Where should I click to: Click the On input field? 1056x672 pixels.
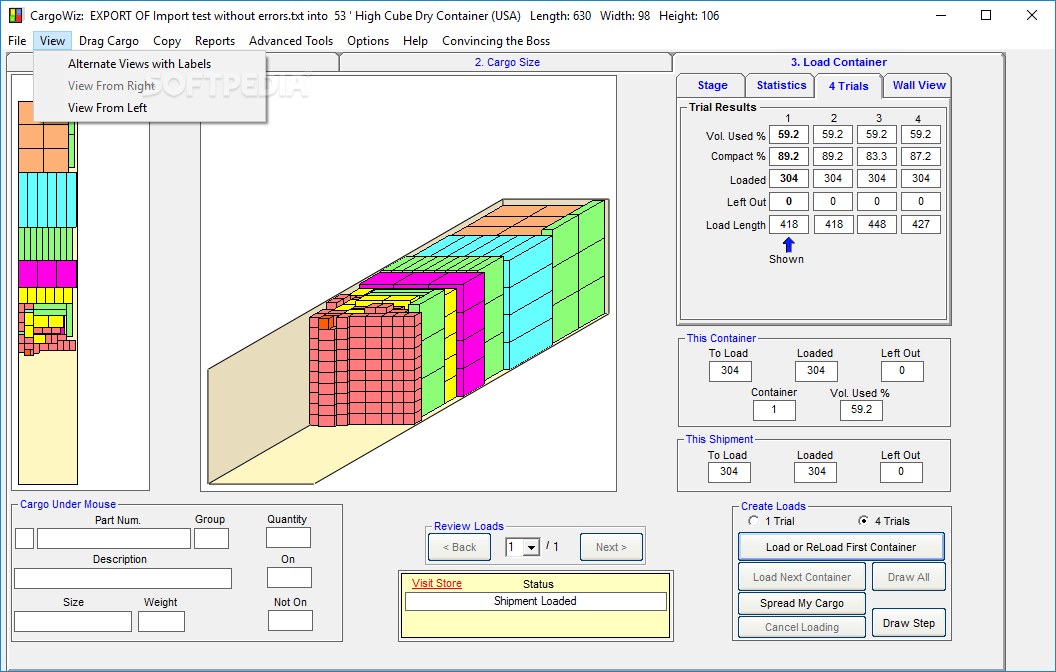click(289, 578)
